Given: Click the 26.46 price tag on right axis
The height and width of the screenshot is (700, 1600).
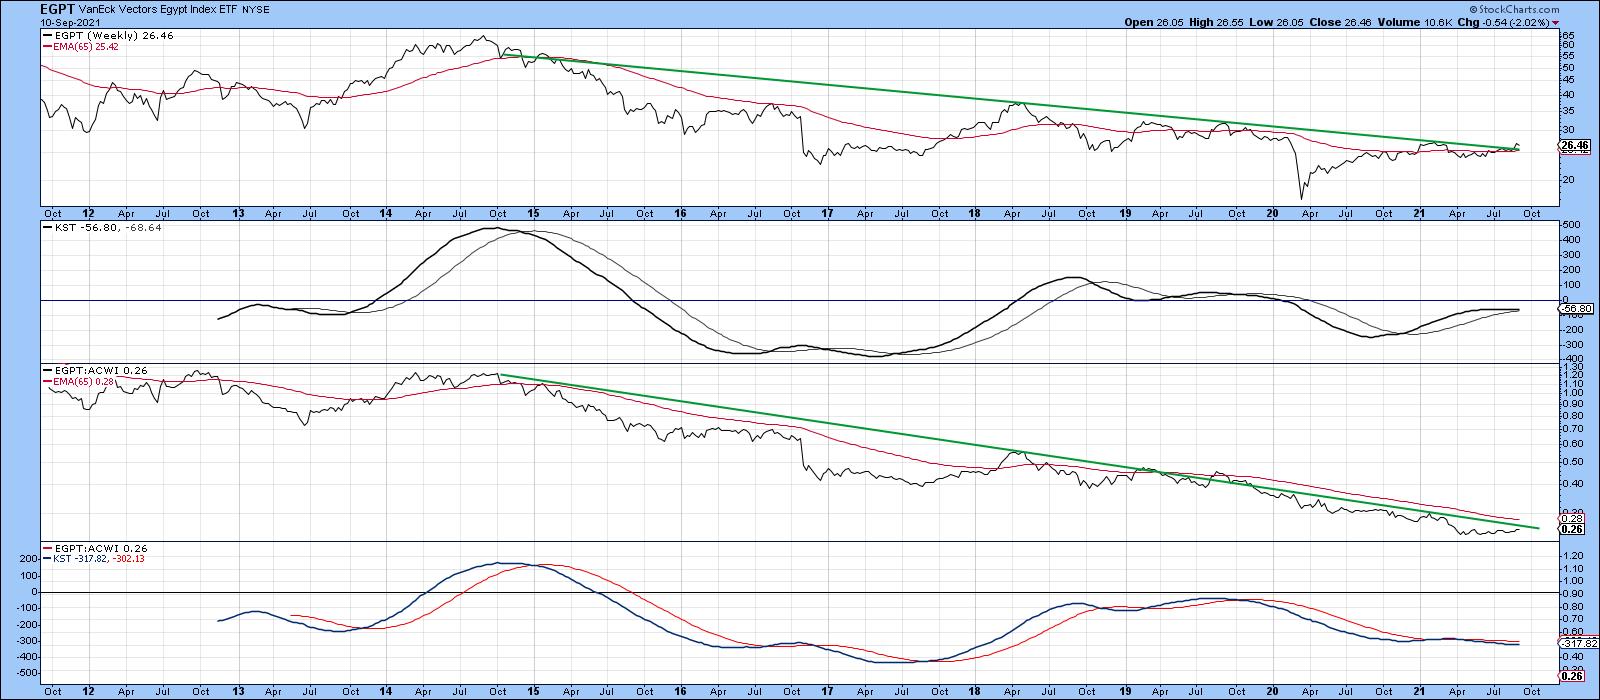Looking at the screenshot, I should click(x=1574, y=146).
